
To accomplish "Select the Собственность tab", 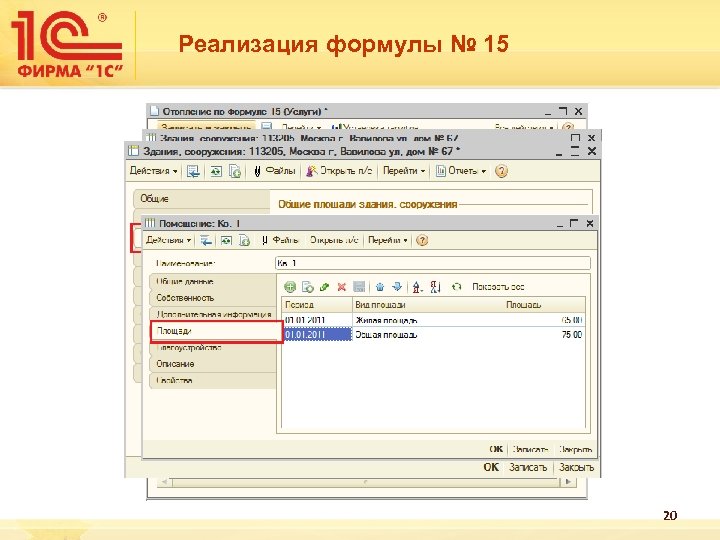I will (213, 298).
